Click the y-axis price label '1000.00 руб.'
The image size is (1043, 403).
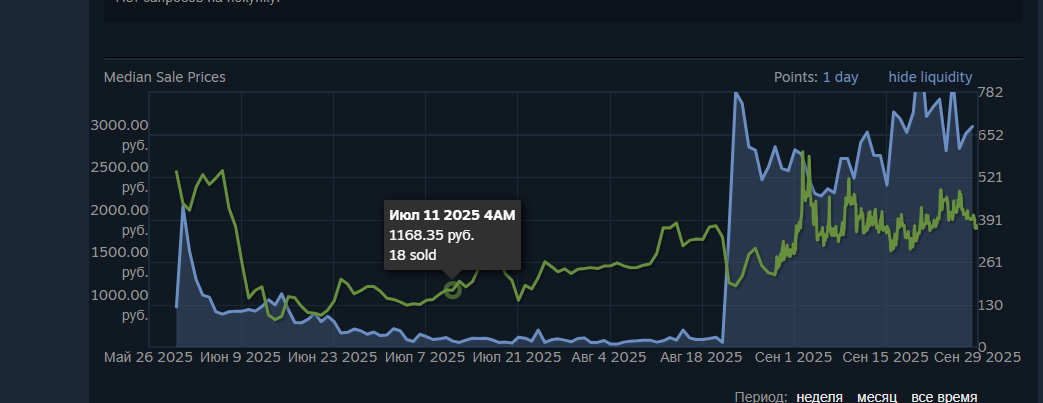pos(120,305)
